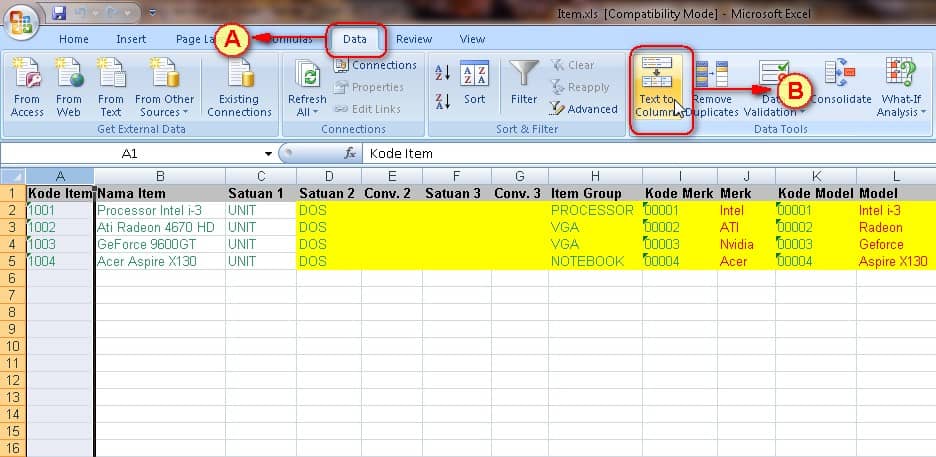Select row 16 header
This screenshot has height=457, width=936.
(x=13, y=448)
